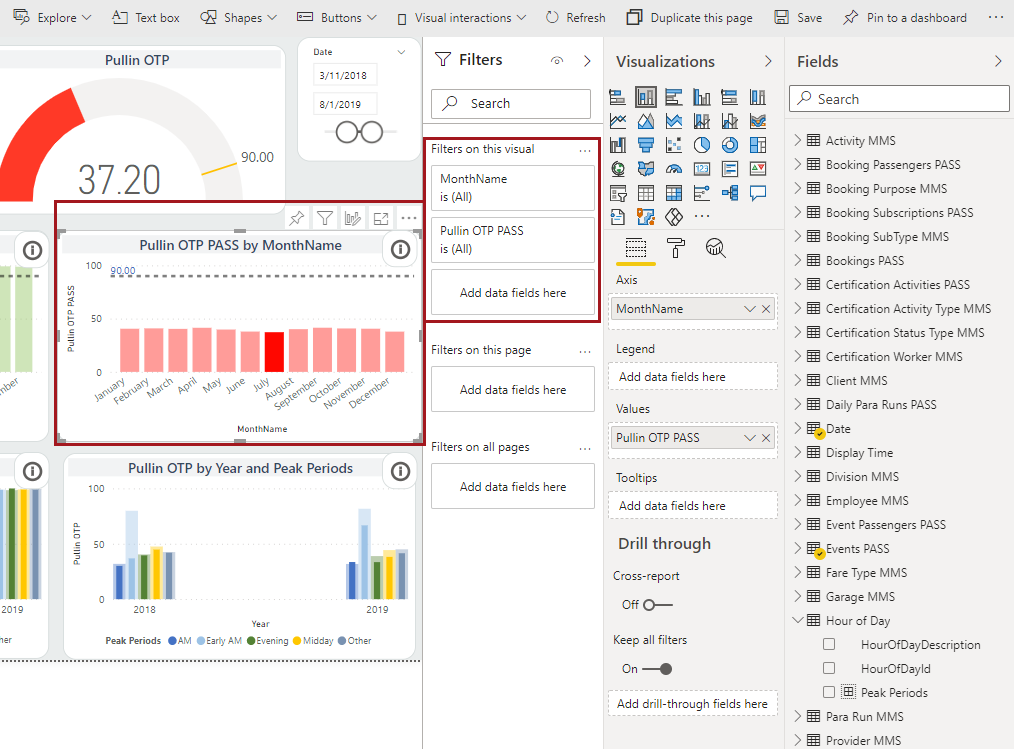1014x749 pixels.
Task: Open the Format paint roller tab
Action: pos(676,248)
